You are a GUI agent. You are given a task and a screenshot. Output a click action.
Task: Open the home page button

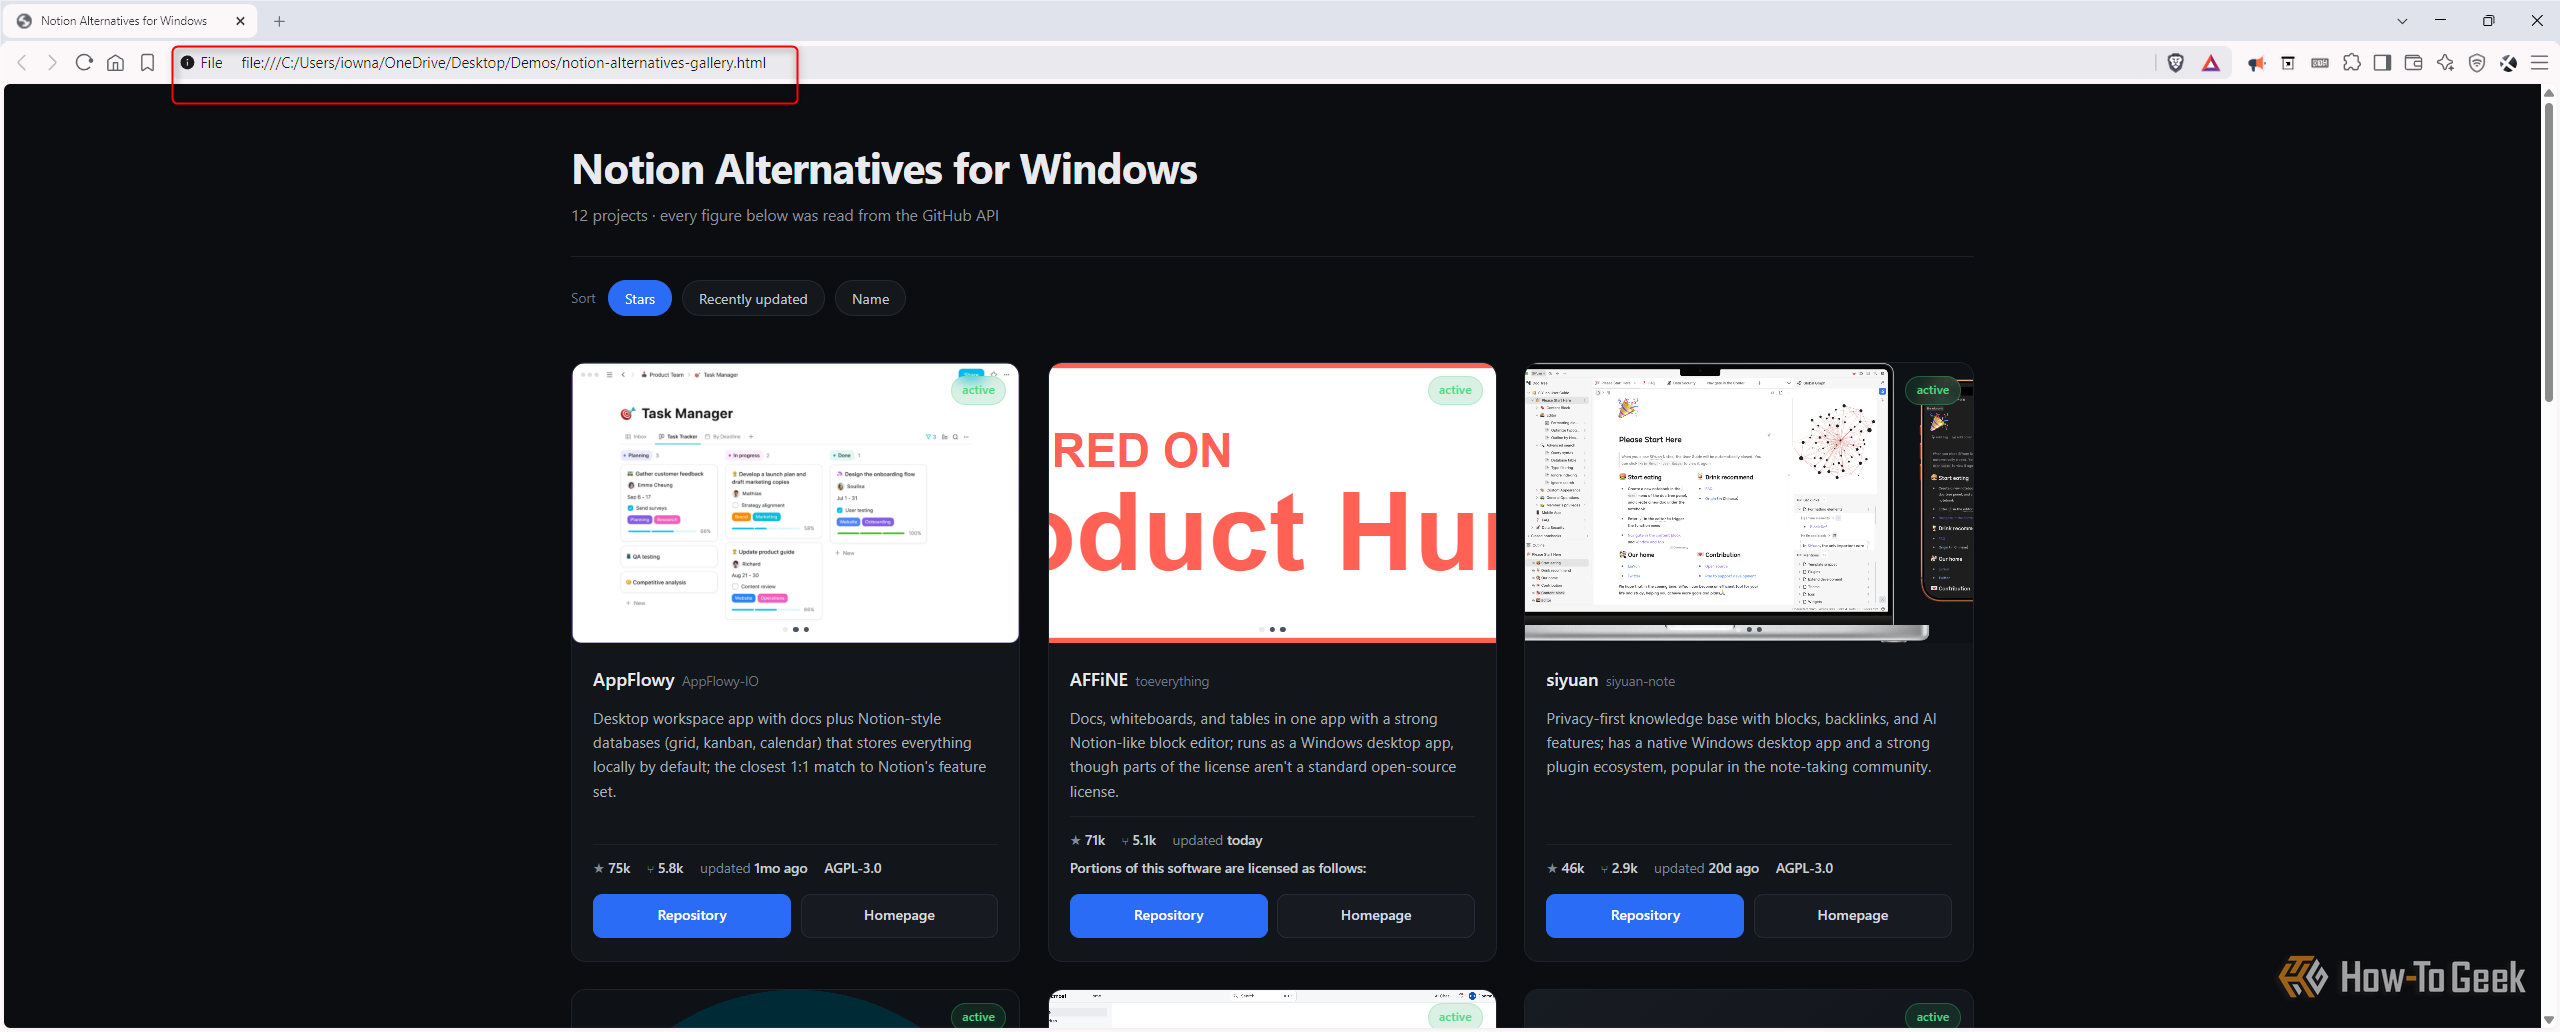[x=116, y=63]
